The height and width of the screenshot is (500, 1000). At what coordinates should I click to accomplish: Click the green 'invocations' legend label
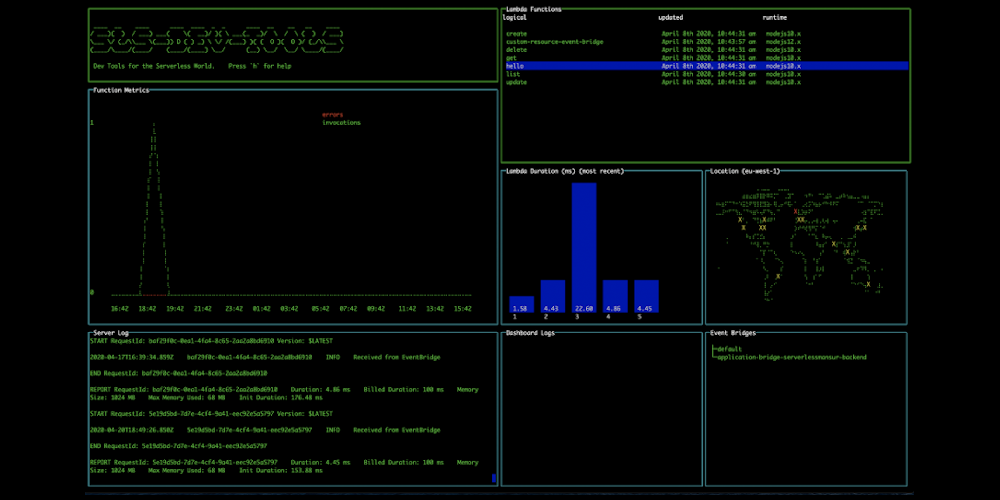[341, 122]
